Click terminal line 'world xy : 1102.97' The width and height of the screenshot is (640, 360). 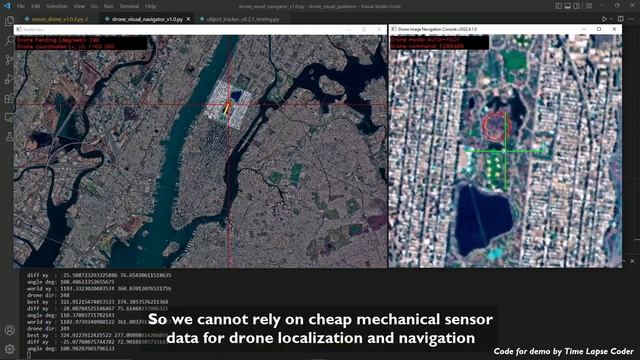pos(98,322)
